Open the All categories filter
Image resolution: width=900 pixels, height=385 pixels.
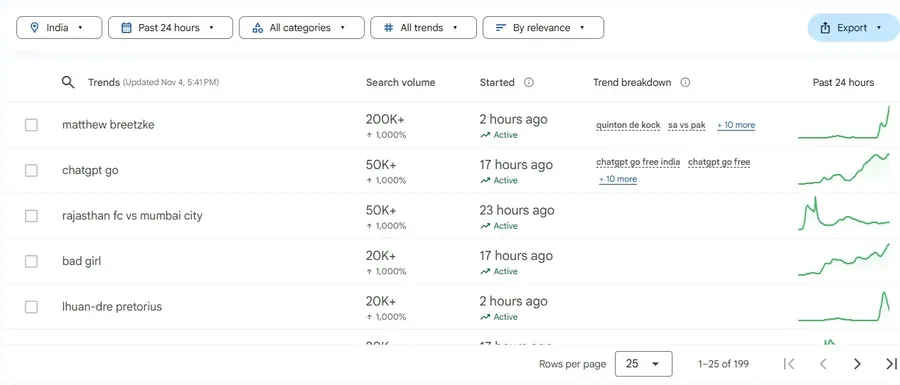click(x=301, y=28)
